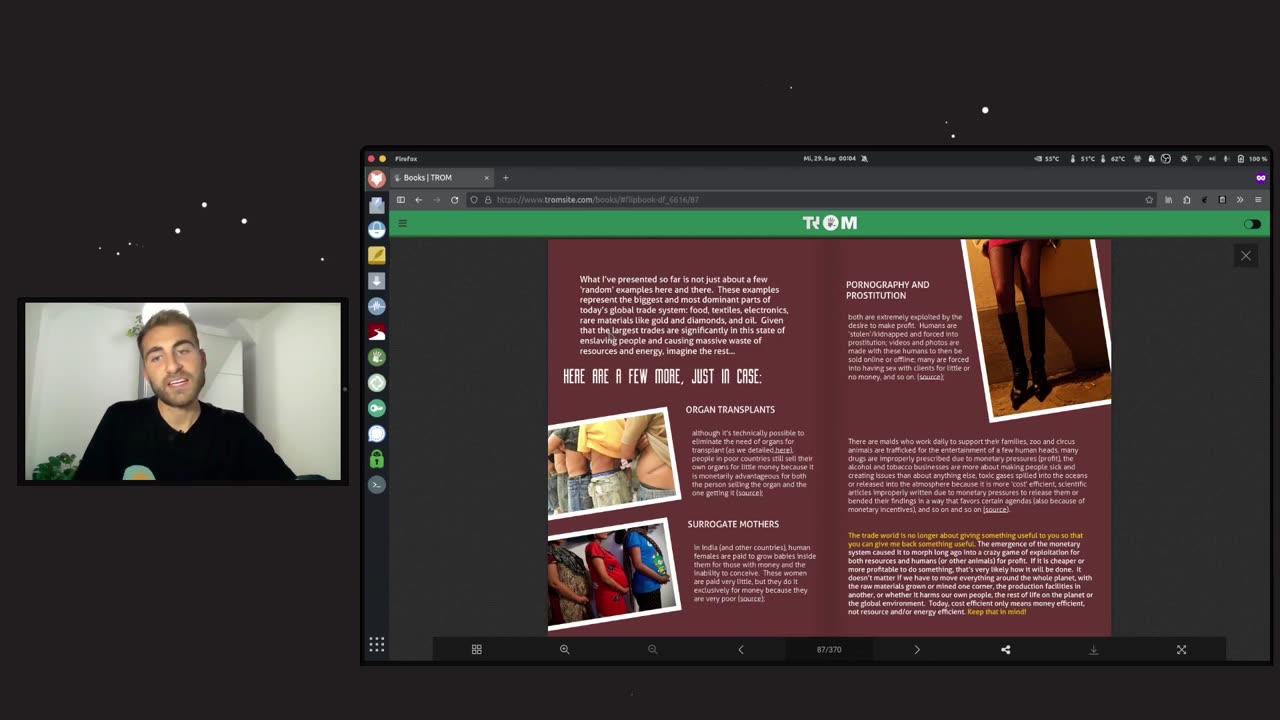The height and width of the screenshot is (720, 1280).
Task: Open the Firefox icon in the dock
Action: pos(377,179)
